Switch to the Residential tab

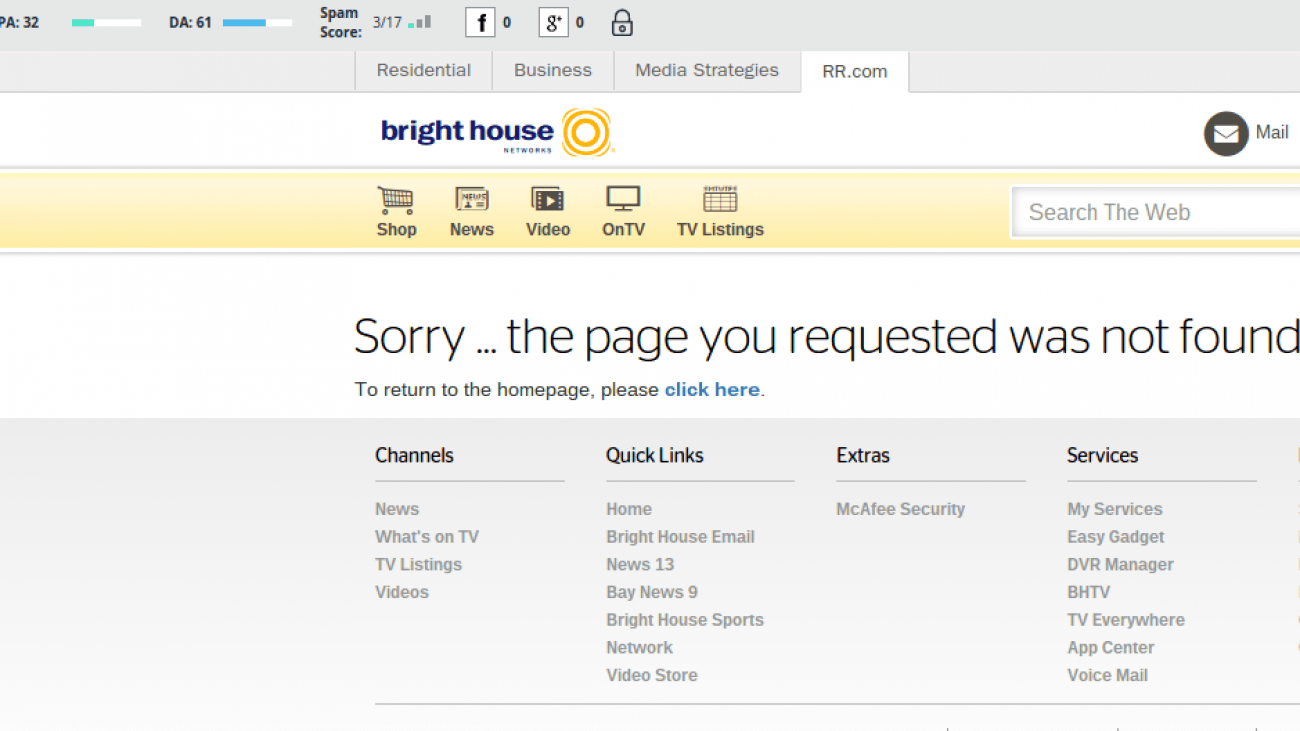click(x=423, y=71)
